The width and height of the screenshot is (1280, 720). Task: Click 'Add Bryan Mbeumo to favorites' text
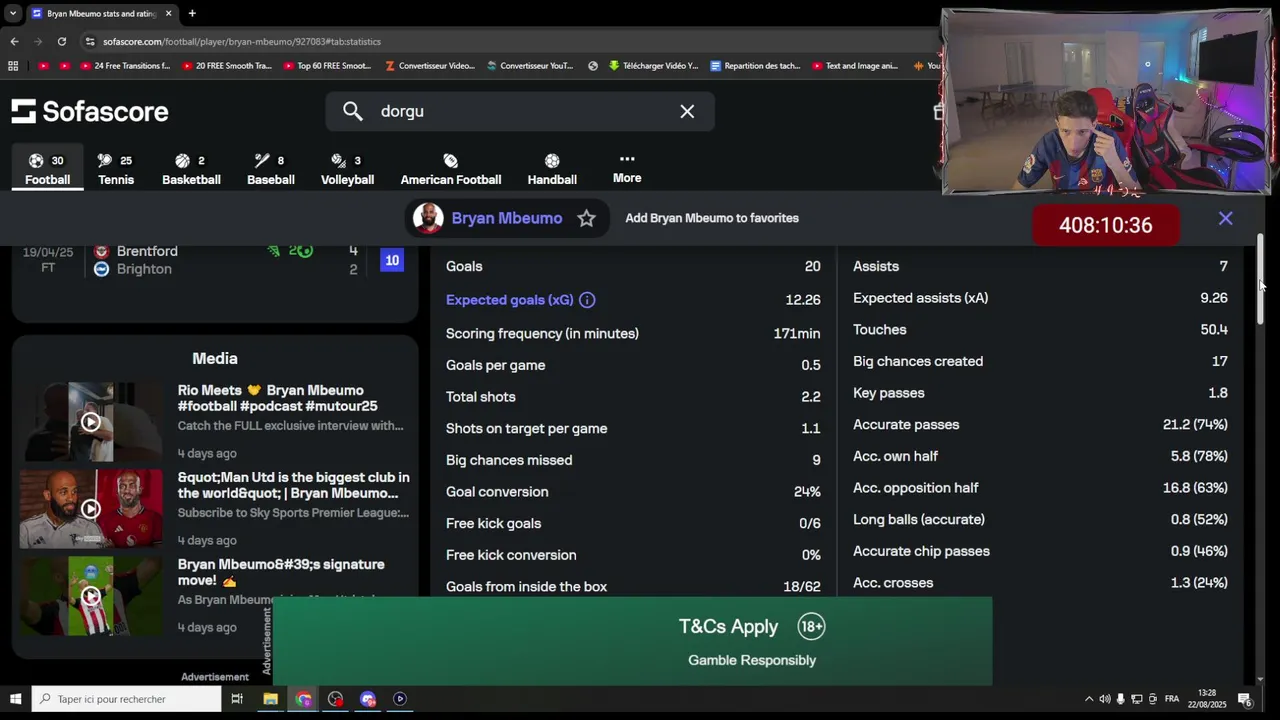pyautogui.click(x=712, y=218)
